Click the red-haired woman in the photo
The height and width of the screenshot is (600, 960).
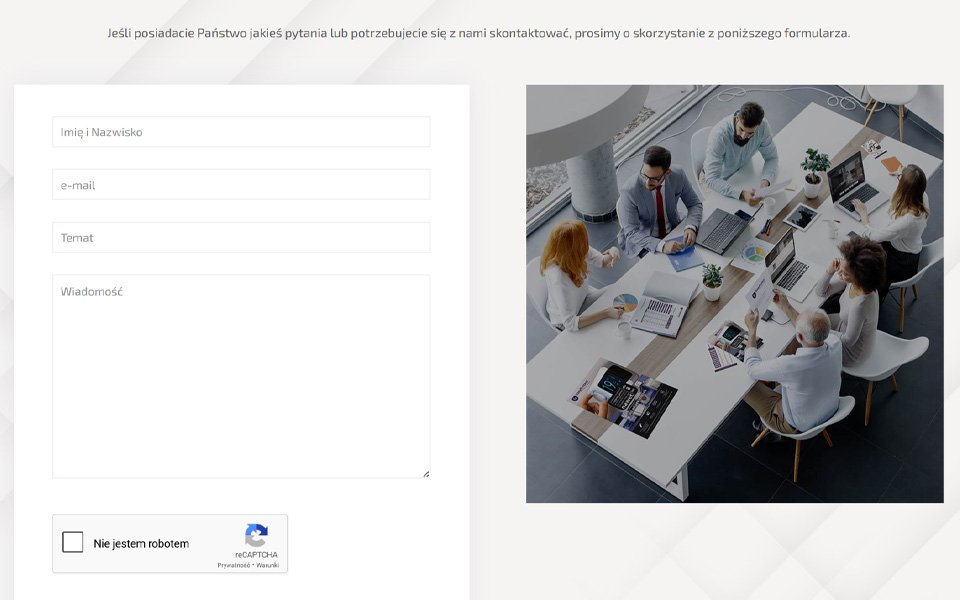click(570, 265)
